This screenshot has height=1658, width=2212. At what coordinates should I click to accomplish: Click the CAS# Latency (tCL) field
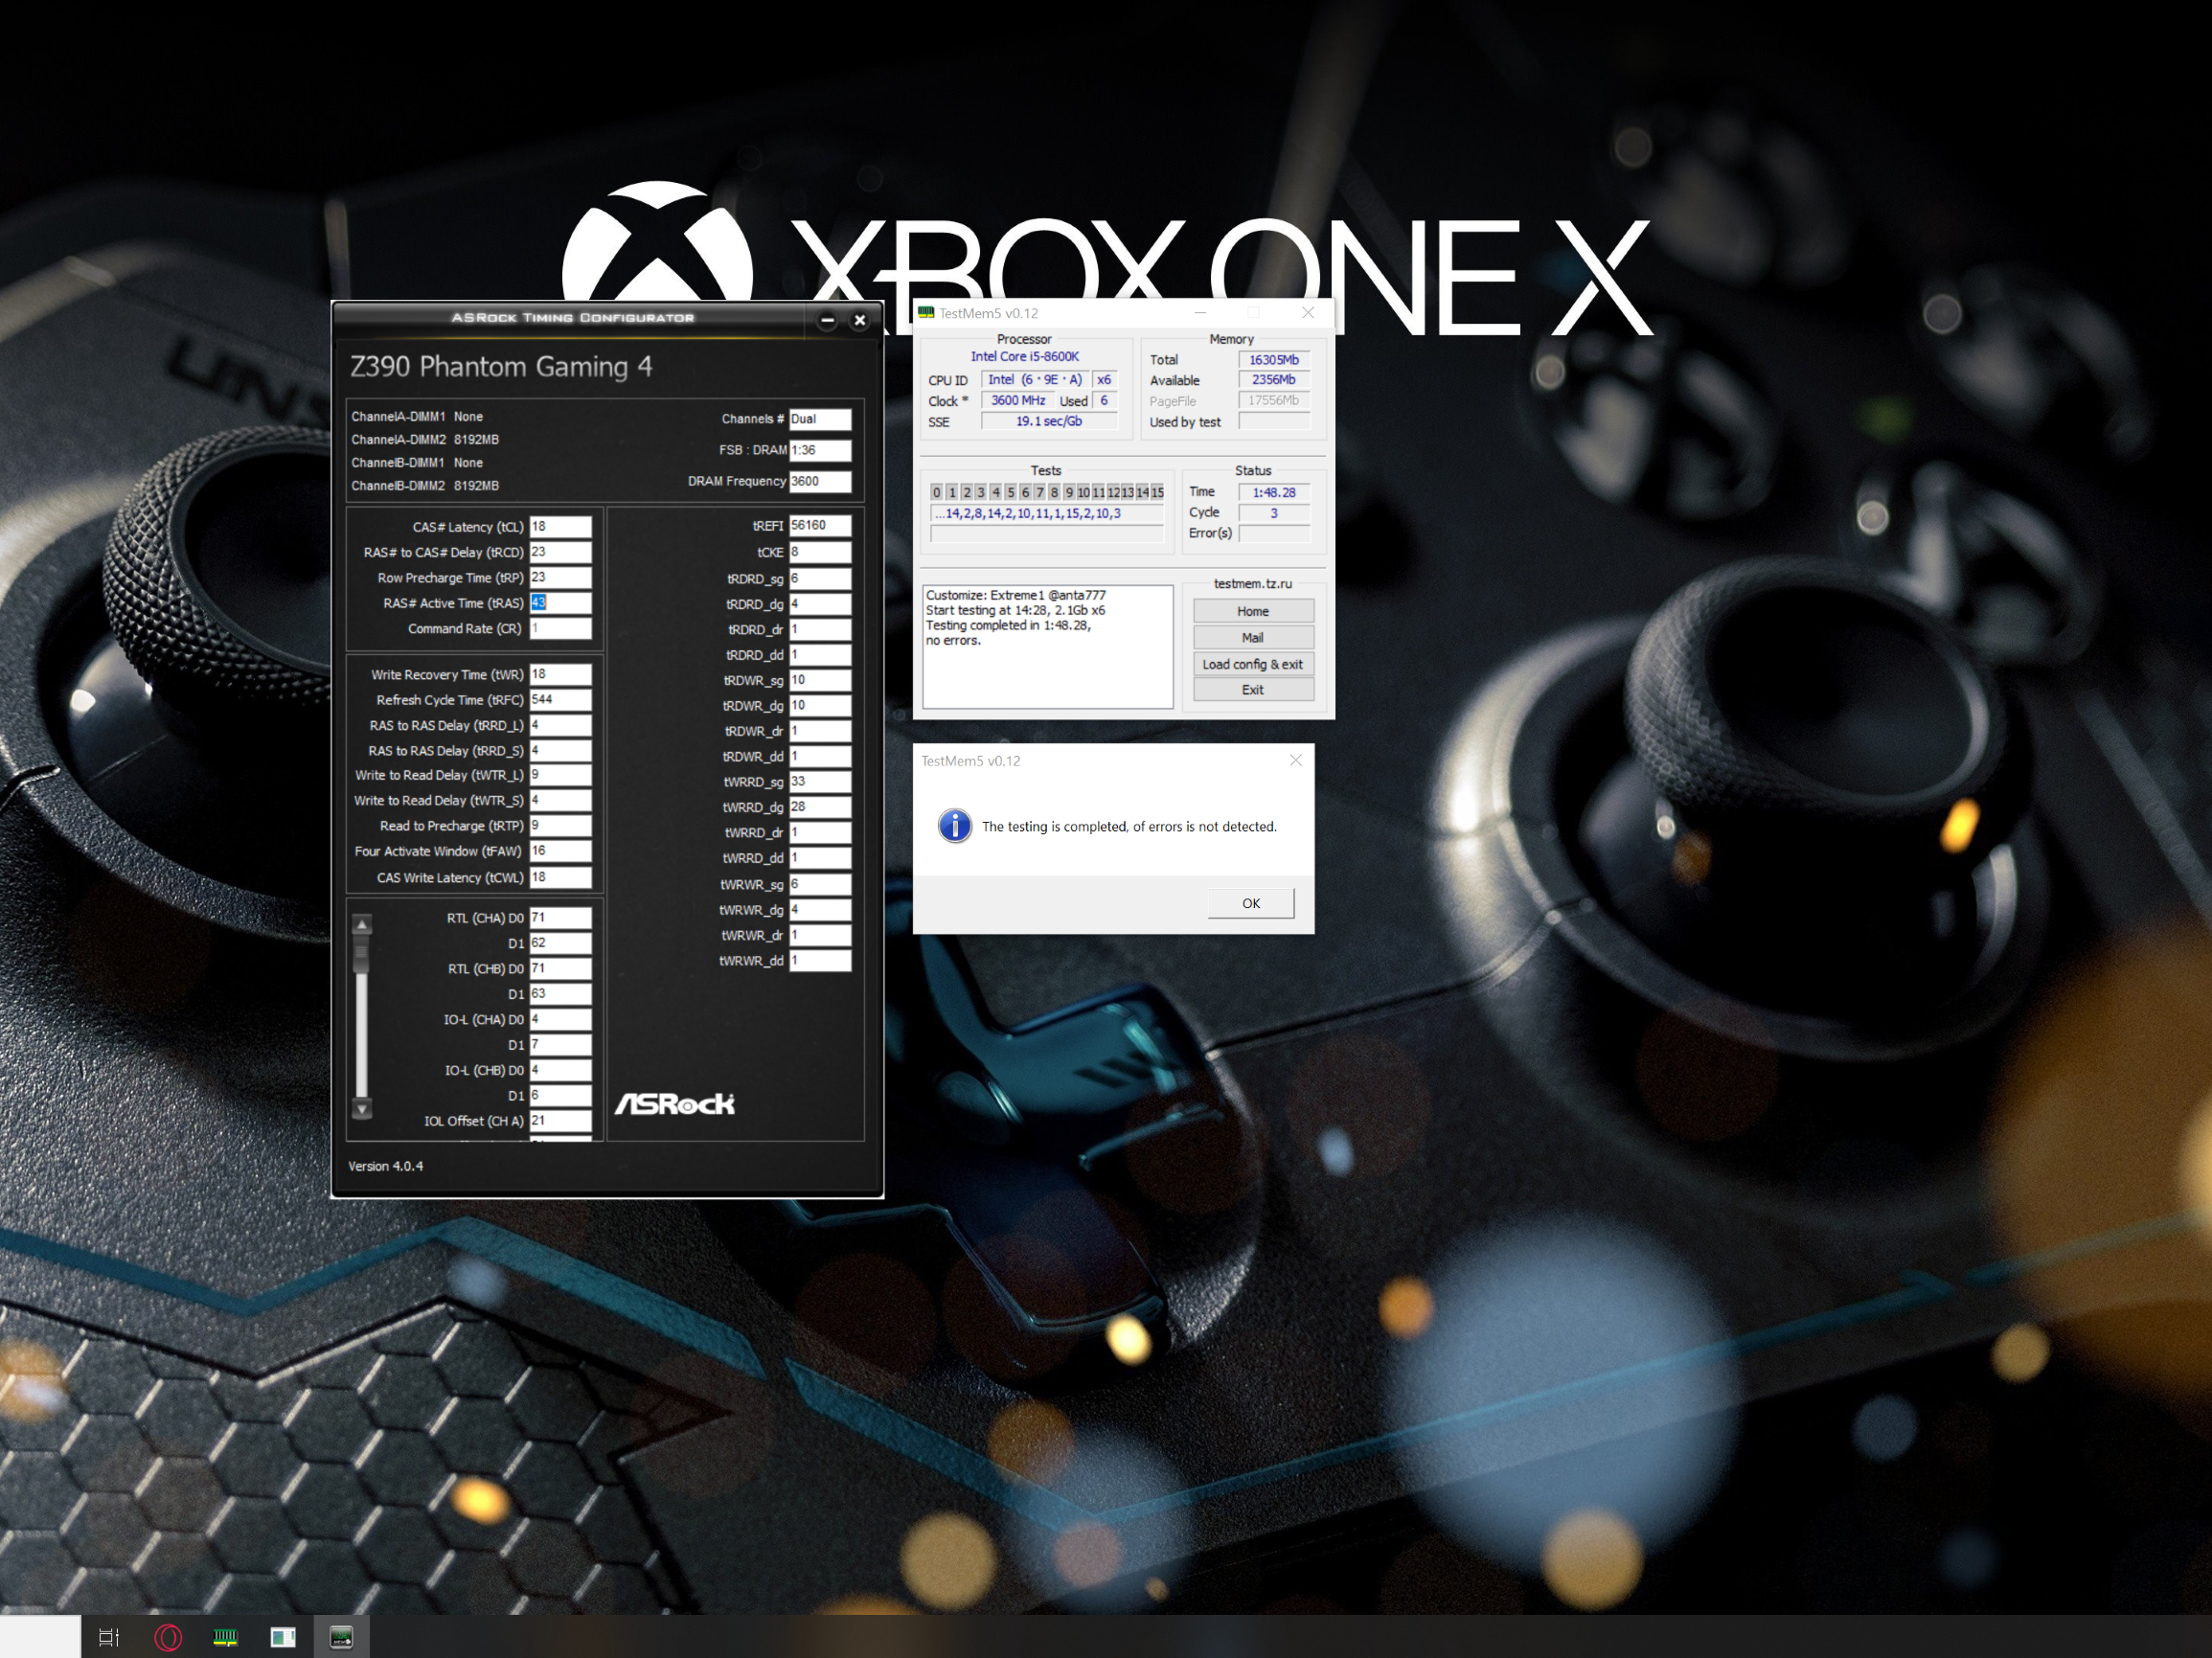560,526
